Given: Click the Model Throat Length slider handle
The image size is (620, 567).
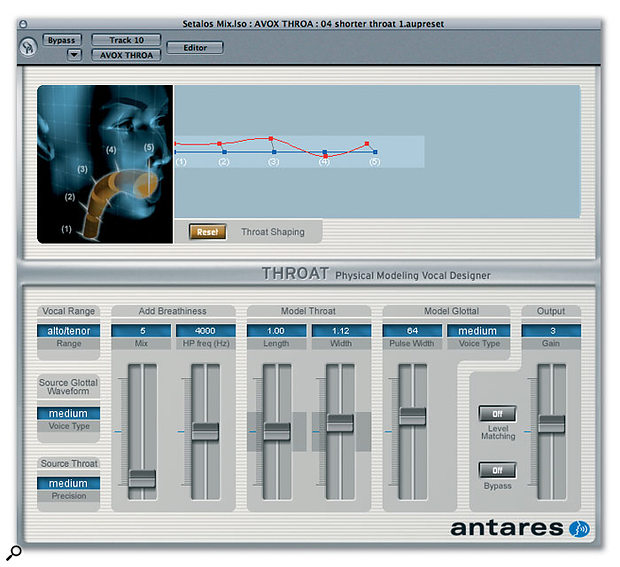Looking at the screenshot, I should [x=277, y=431].
